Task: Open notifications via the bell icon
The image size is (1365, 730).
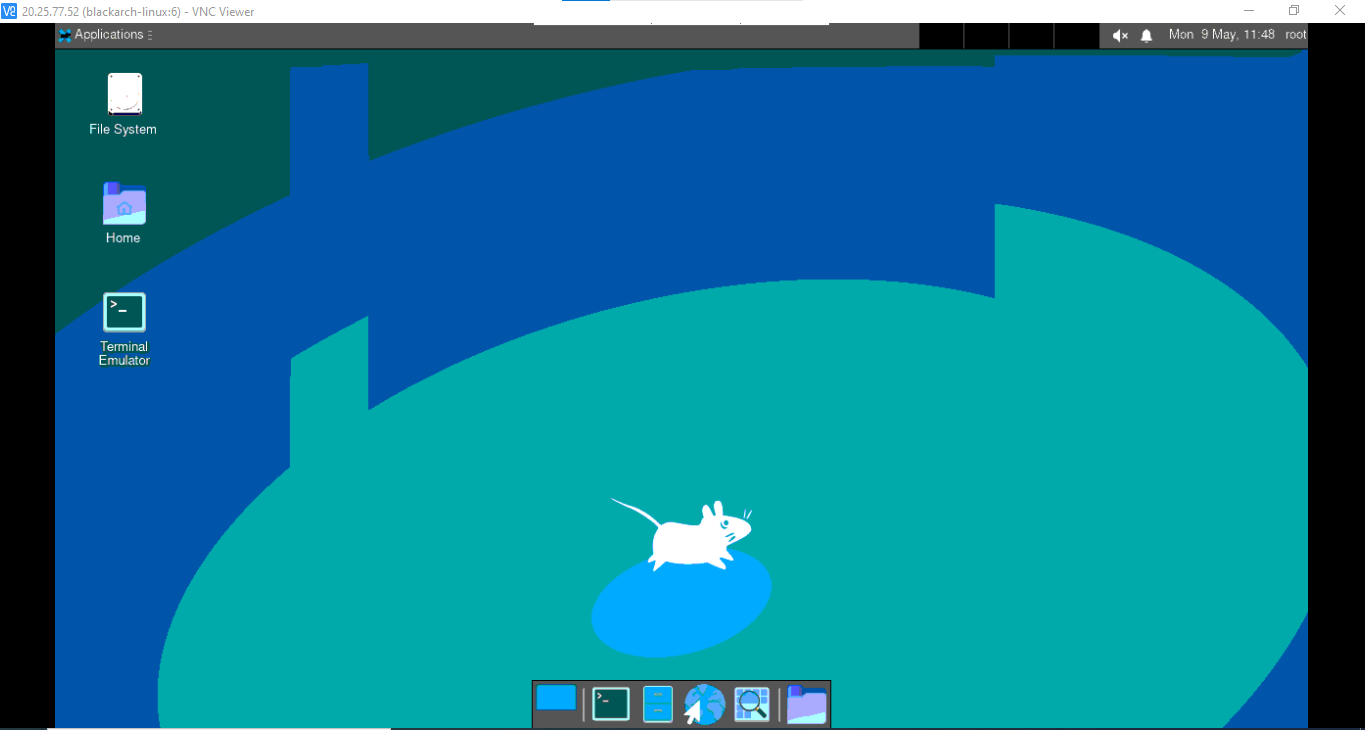Action: [x=1146, y=35]
